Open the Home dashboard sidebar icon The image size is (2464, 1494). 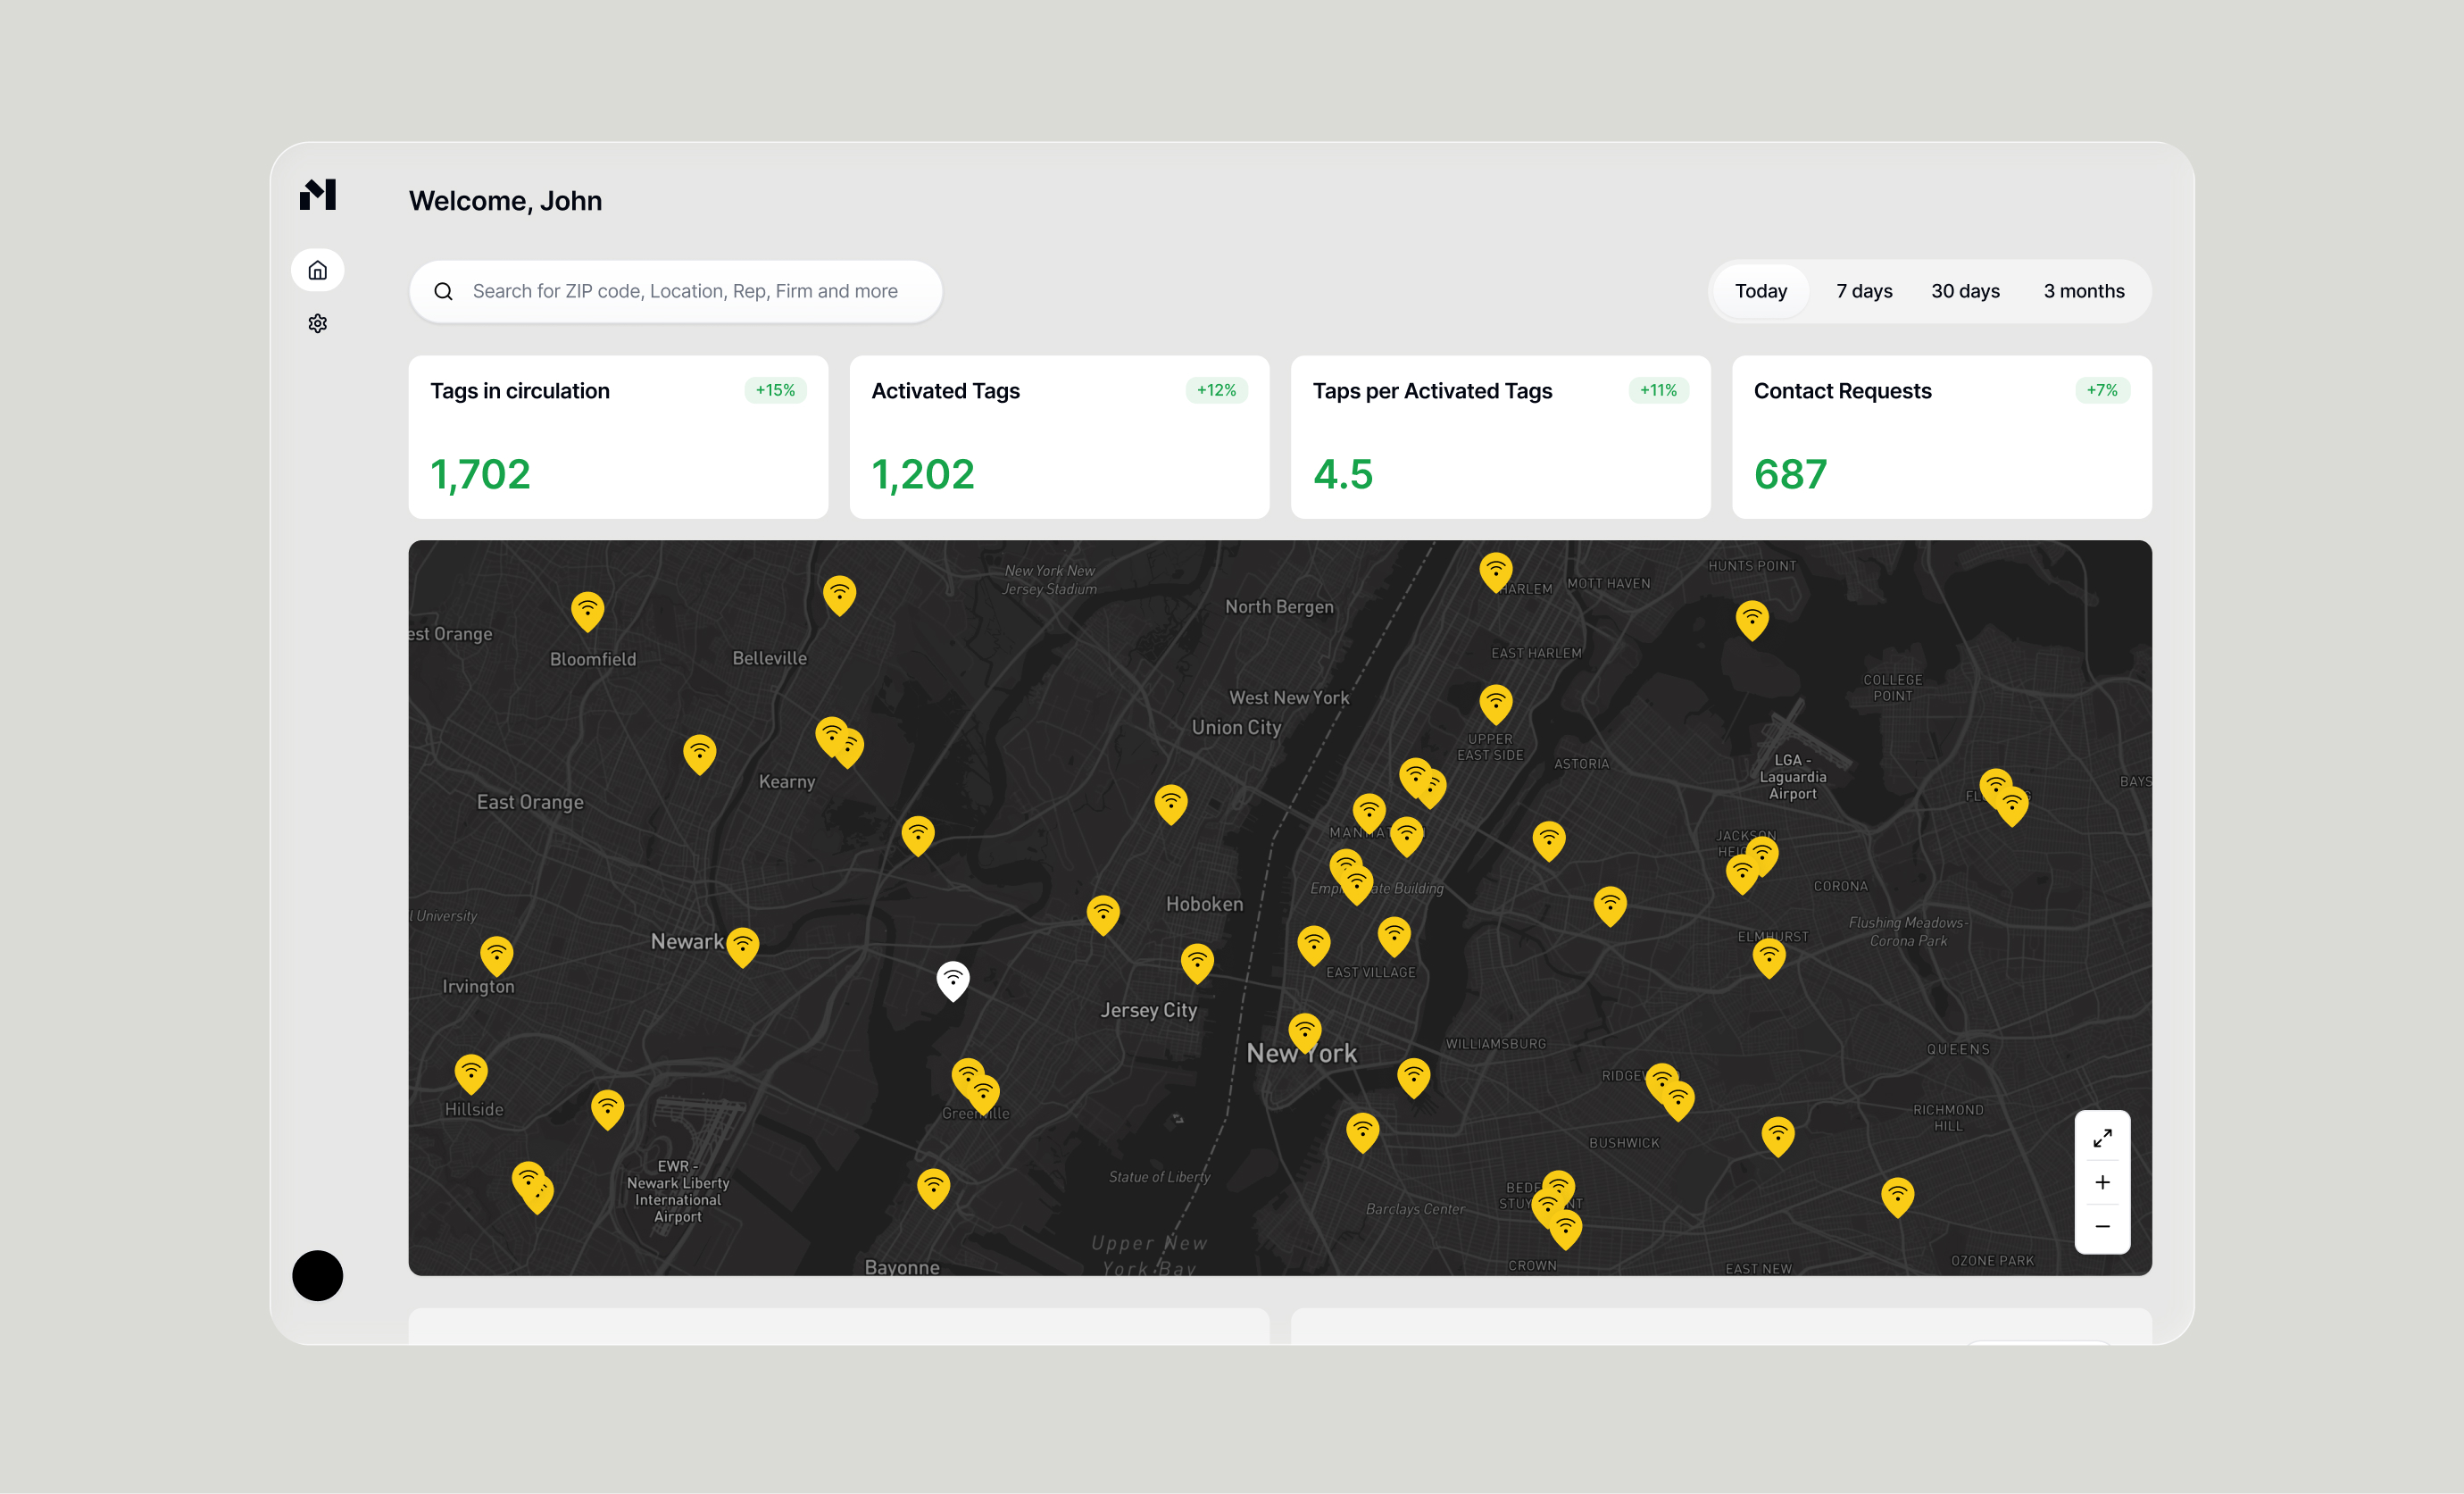(317, 270)
